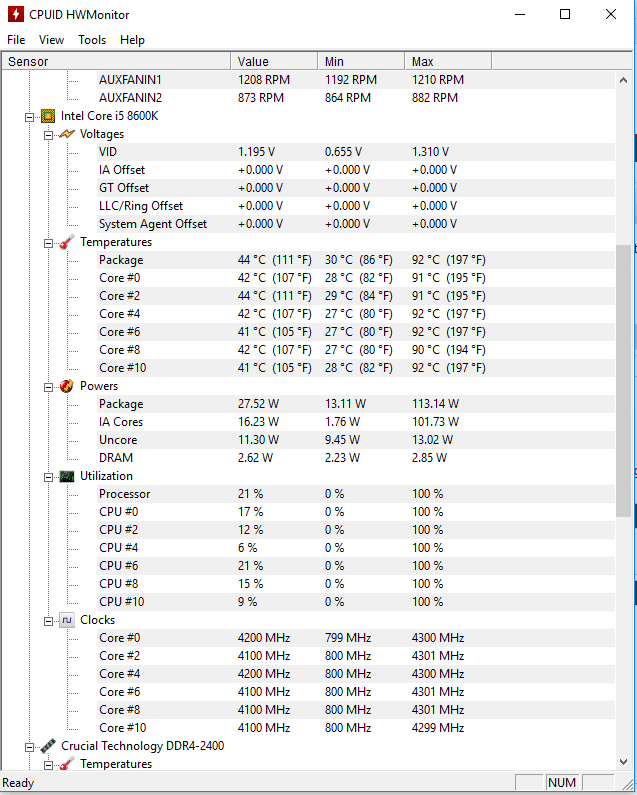Open the Tools menu

pyautogui.click(x=92, y=40)
